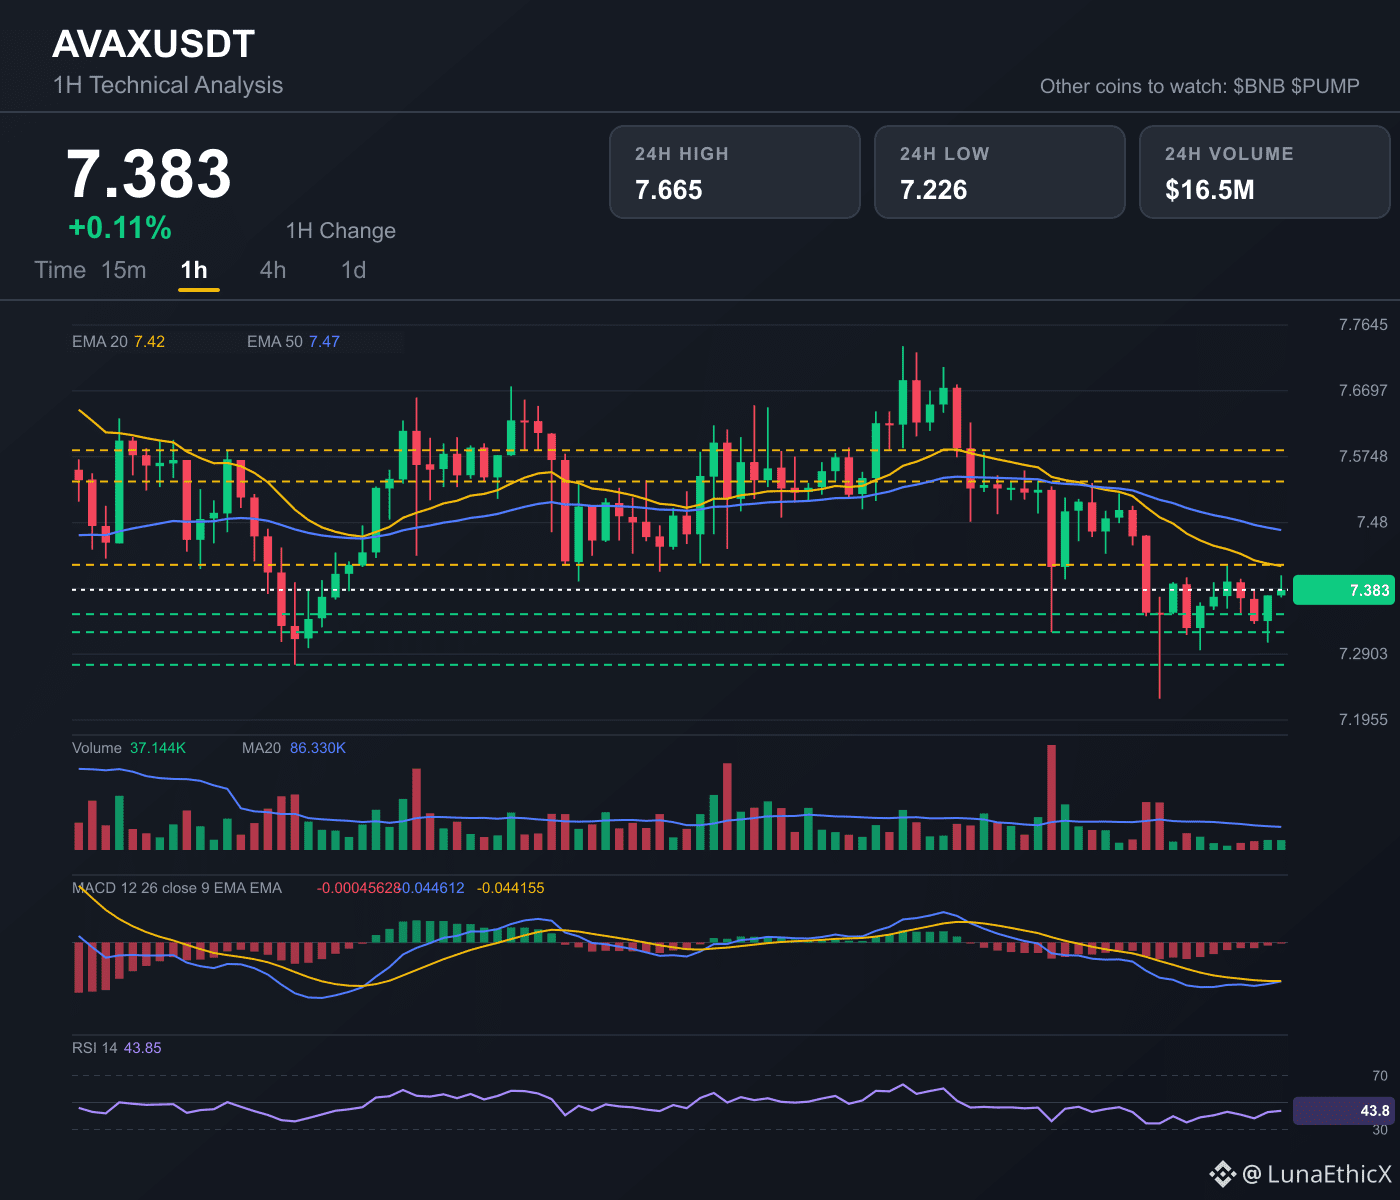This screenshot has width=1400, height=1200.
Task: Click the RSI 70 overbought level label
Action: coord(1380,1076)
